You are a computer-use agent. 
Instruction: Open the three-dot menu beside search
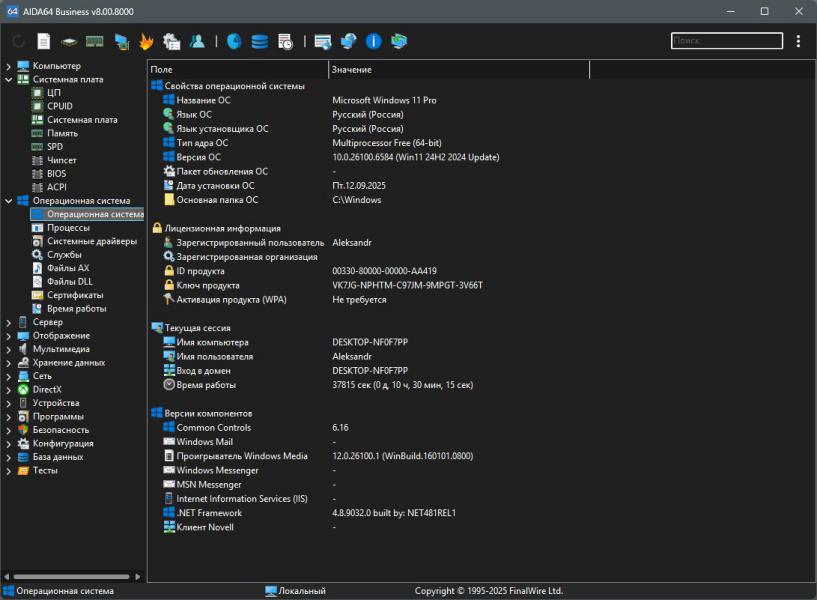pyautogui.click(x=798, y=41)
